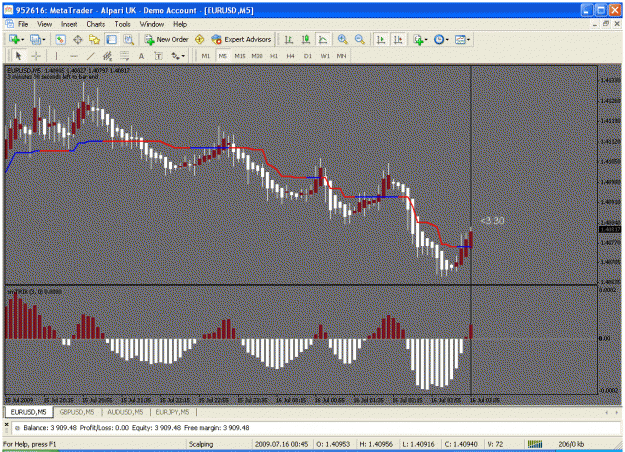Image resolution: width=625 pixels, height=452 pixels.
Task: Close the Terminal balance panel
Action: click(x=6, y=424)
